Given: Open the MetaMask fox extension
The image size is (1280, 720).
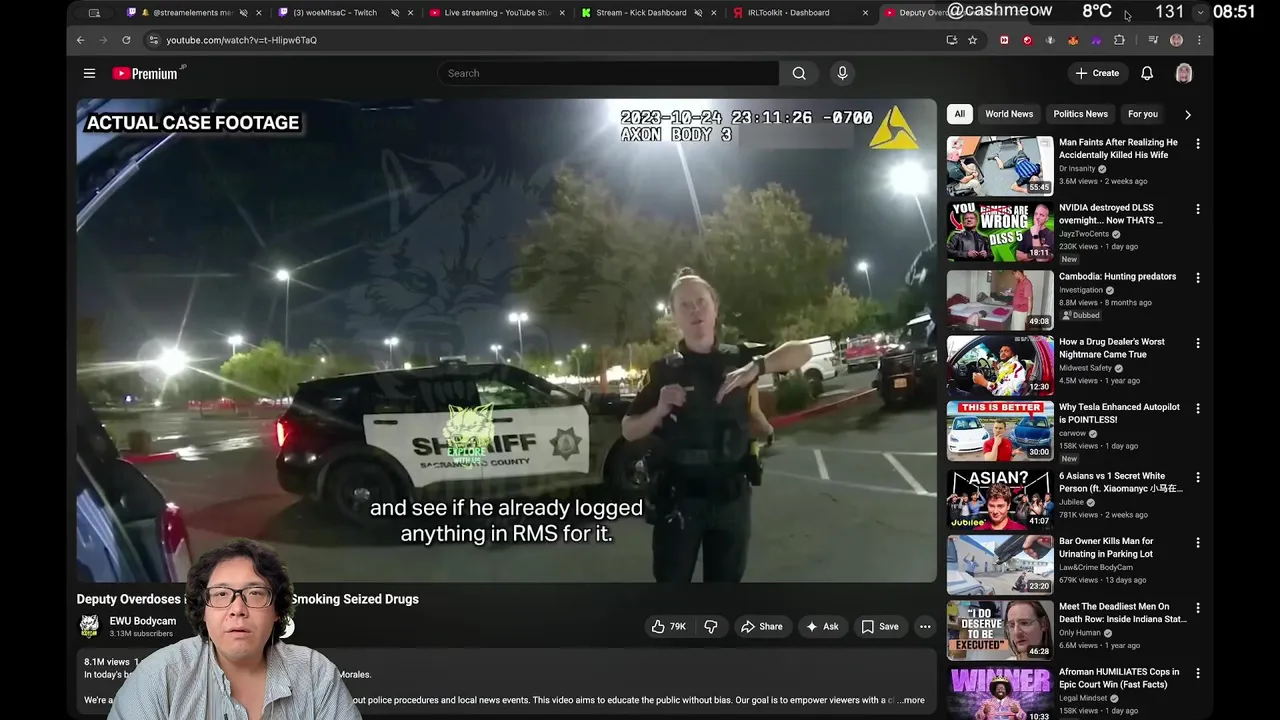Looking at the screenshot, I should pyautogui.click(x=1073, y=40).
